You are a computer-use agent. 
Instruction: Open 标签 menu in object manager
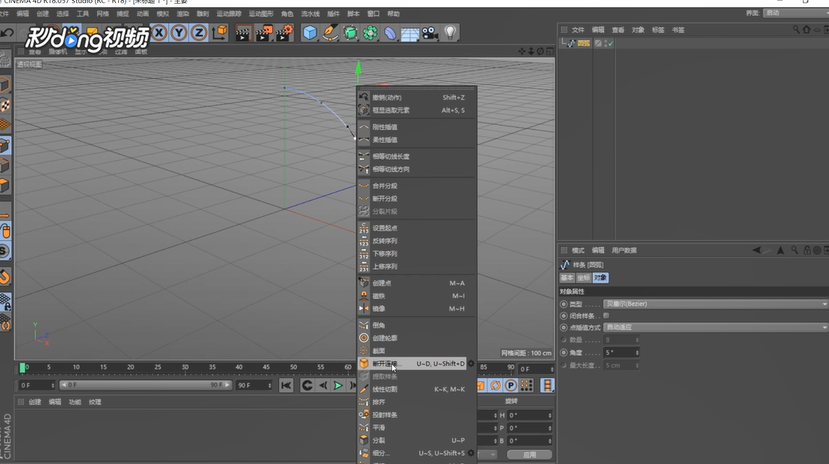pos(658,30)
